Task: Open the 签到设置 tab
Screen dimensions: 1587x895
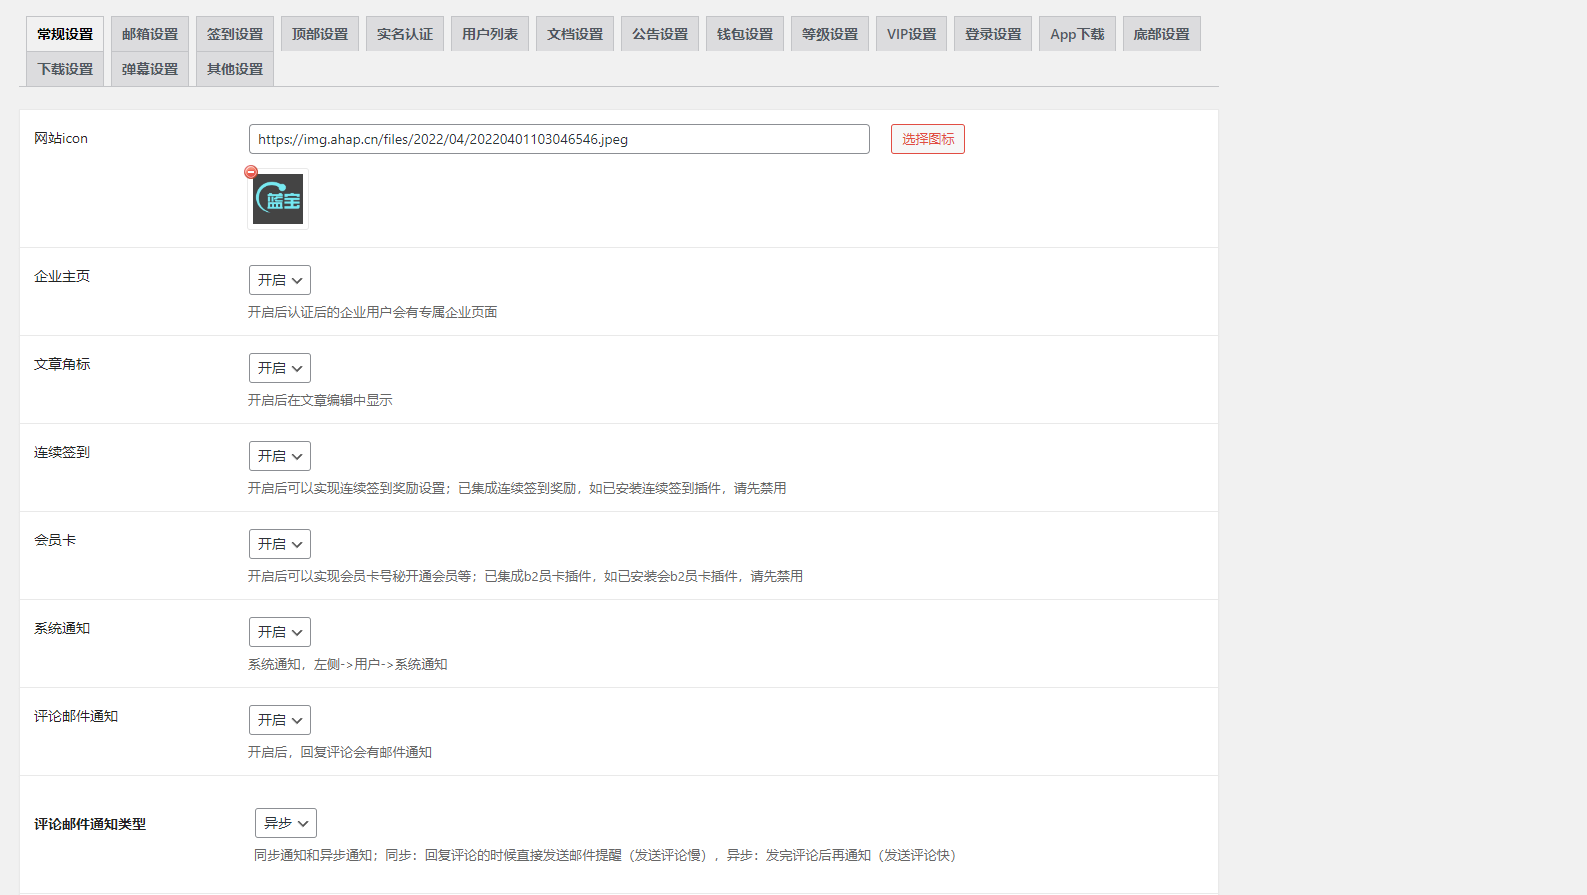Action: pos(235,34)
